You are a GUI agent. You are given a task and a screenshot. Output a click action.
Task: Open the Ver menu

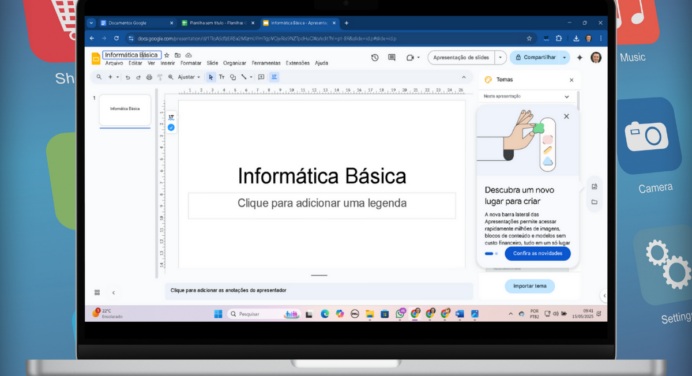point(151,63)
